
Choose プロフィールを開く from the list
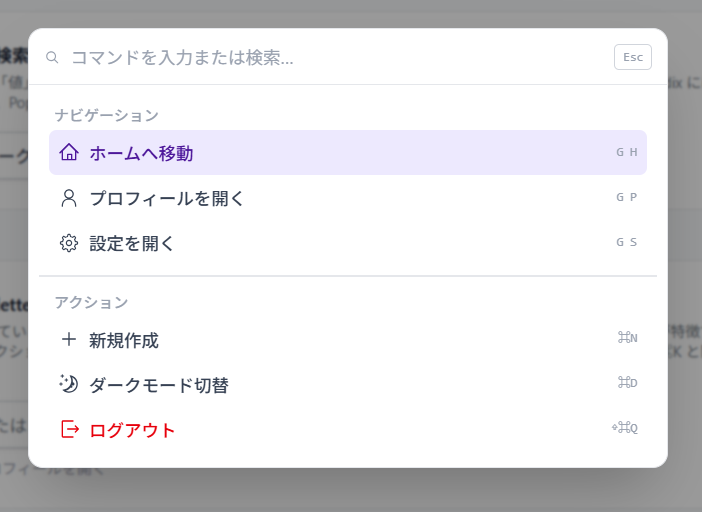pos(348,198)
